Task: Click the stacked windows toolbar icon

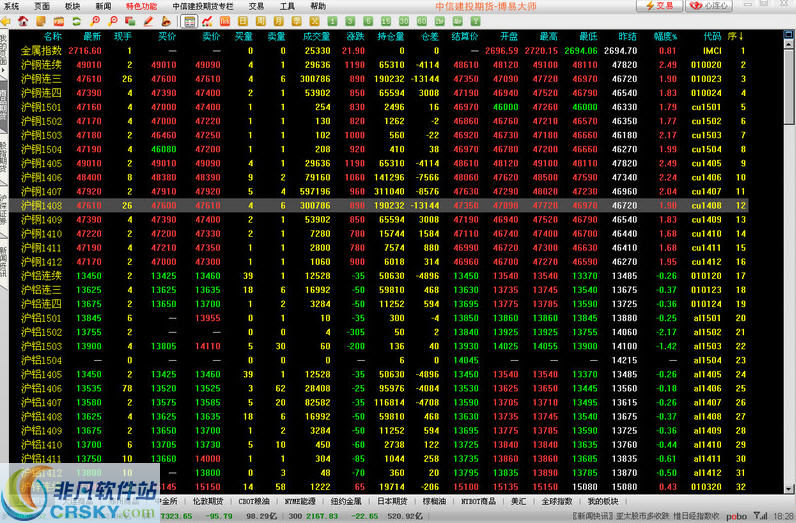Action: (x=130, y=21)
